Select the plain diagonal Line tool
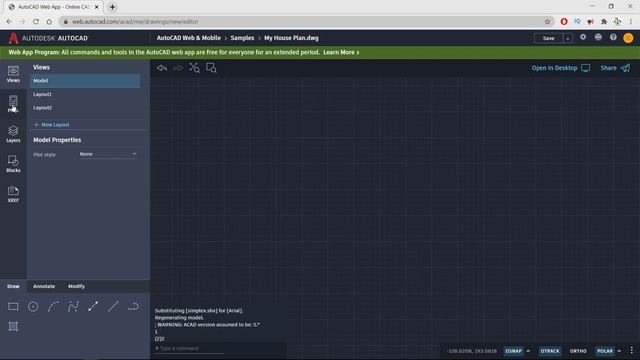Image resolution: width=640 pixels, height=360 pixels. point(113,307)
